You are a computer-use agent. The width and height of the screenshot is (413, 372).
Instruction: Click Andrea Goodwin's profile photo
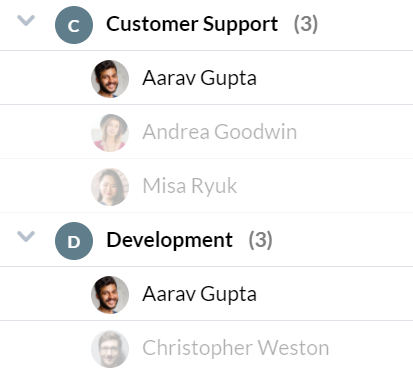tap(110, 133)
